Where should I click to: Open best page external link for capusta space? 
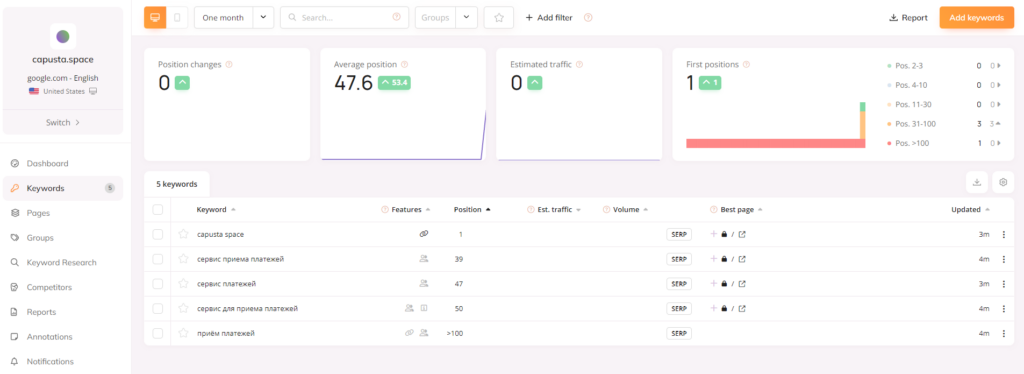click(x=742, y=234)
